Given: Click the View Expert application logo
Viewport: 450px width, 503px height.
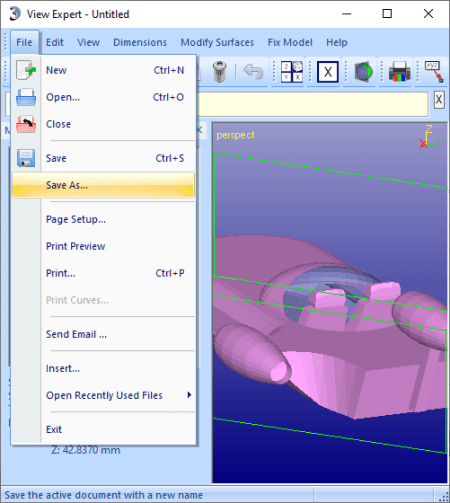Looking at the screenshot, I should click(15, 14).
